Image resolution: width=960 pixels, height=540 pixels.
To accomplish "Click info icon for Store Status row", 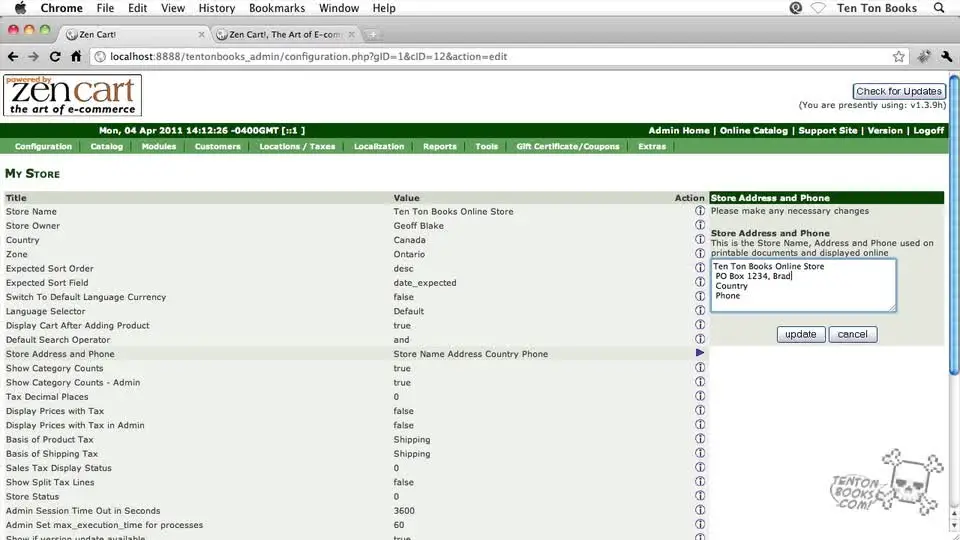I will click(700, 495).
